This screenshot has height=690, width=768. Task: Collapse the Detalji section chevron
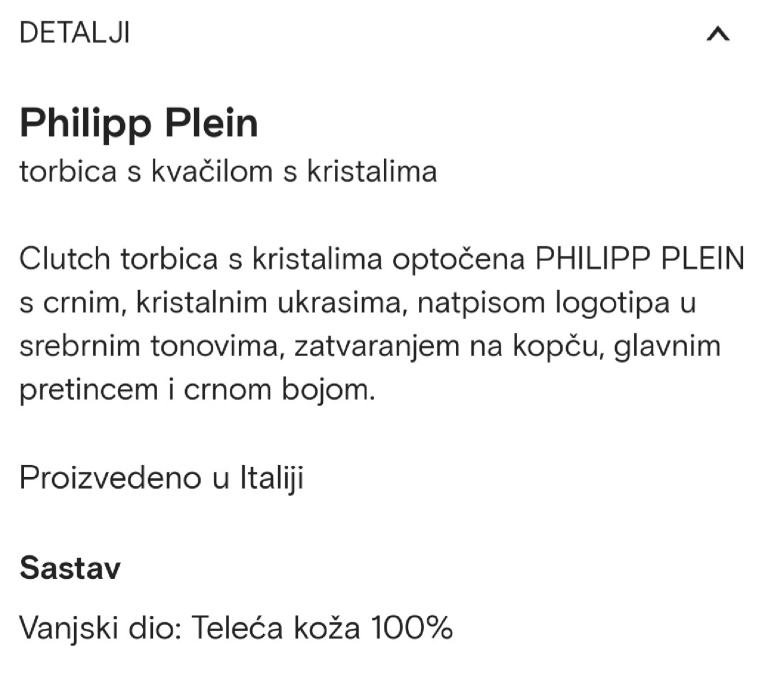coord(718,35)
